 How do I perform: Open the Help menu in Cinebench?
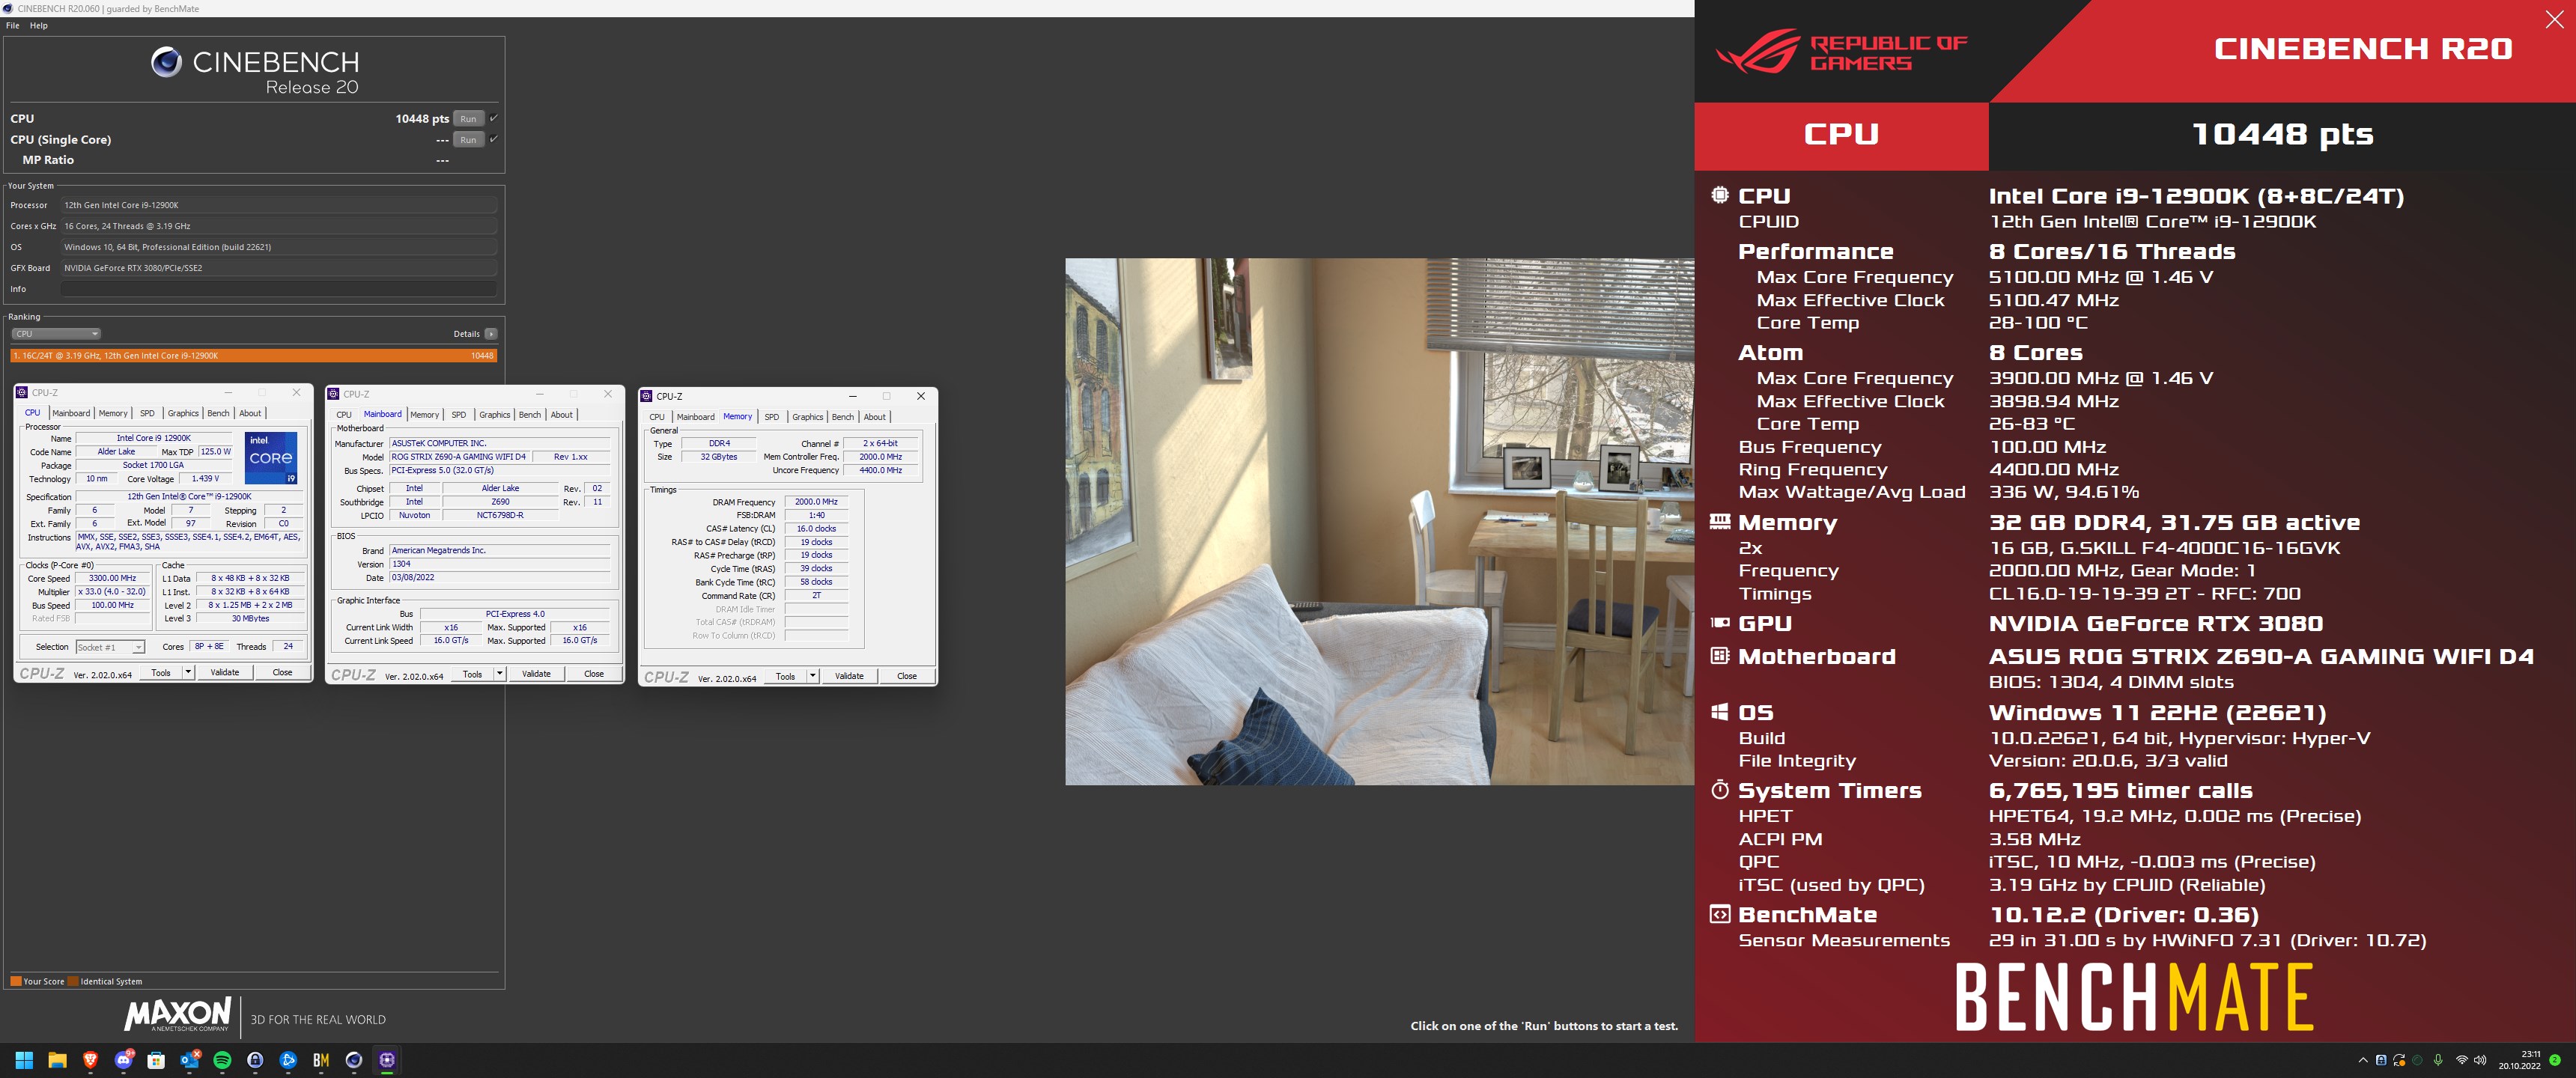point(39,26)
